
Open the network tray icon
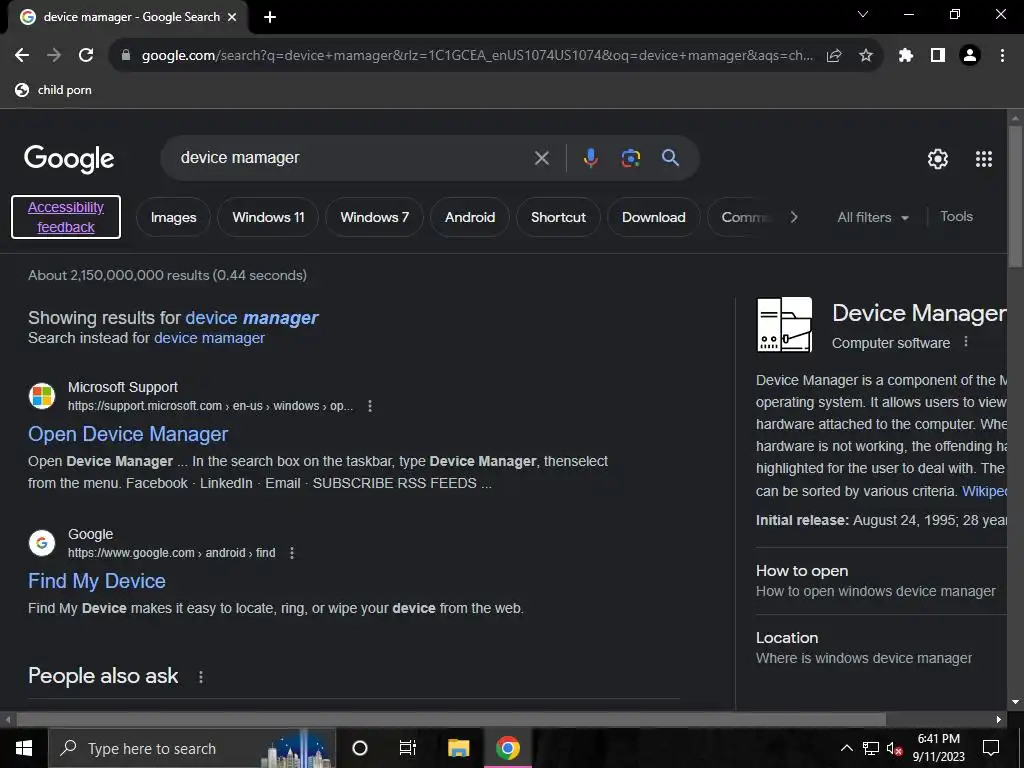coord(871,748)
